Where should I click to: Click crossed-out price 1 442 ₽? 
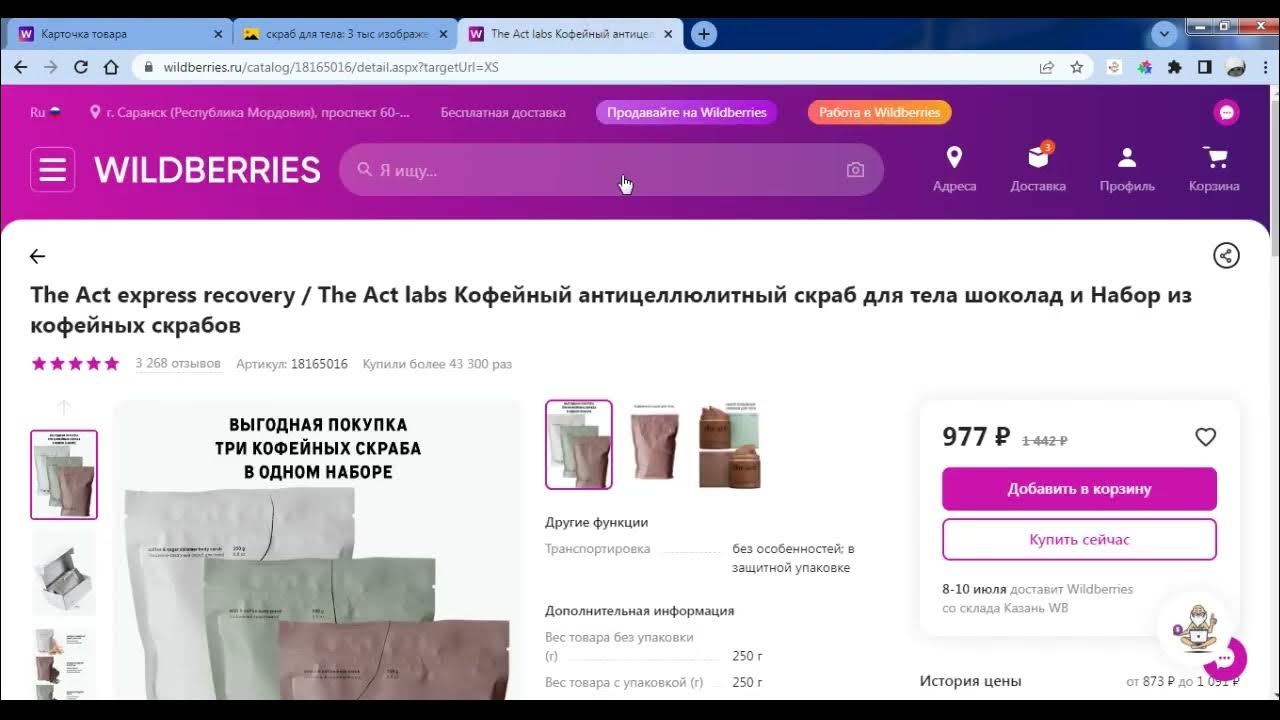coord(1044,441)
